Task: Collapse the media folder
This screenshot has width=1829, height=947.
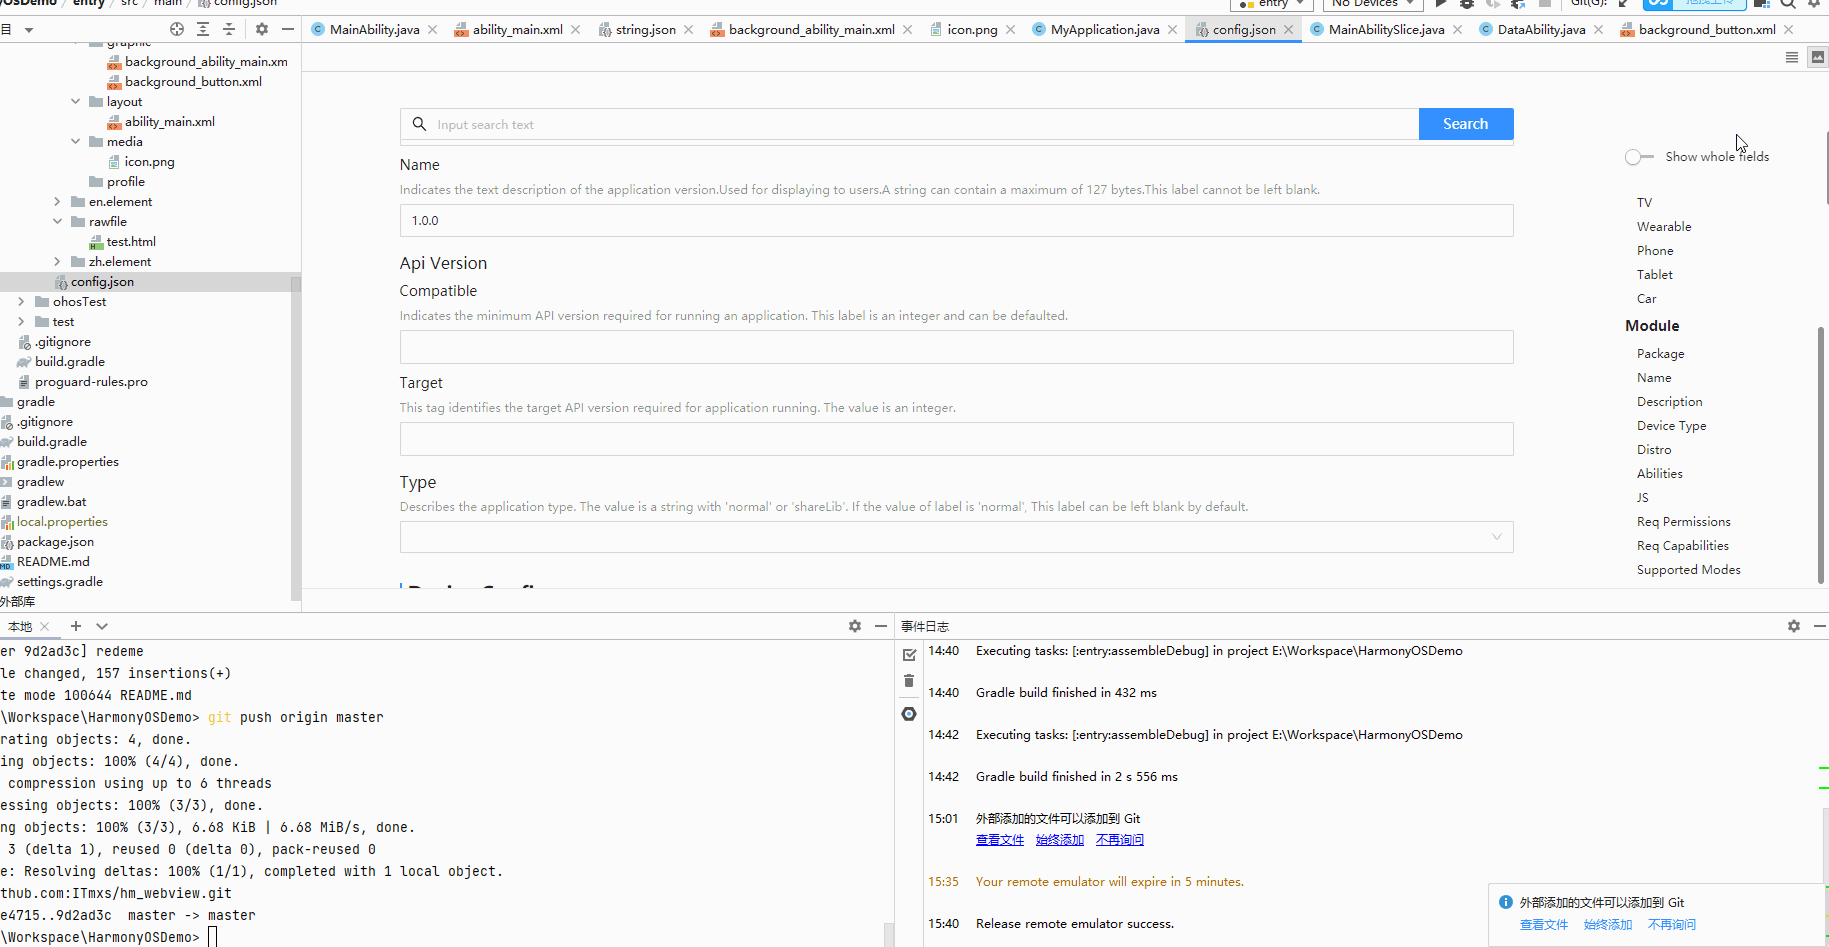Action: [76, 141]
